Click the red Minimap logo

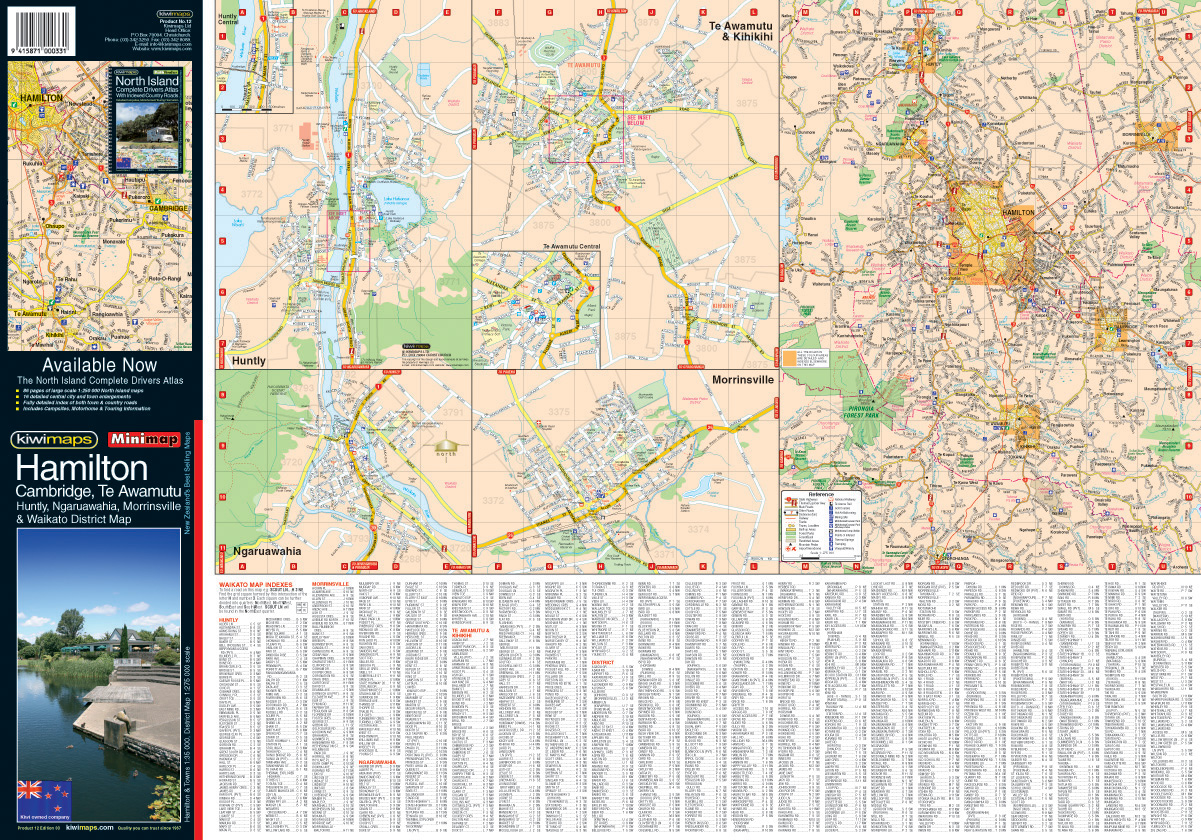click(144, 439)
